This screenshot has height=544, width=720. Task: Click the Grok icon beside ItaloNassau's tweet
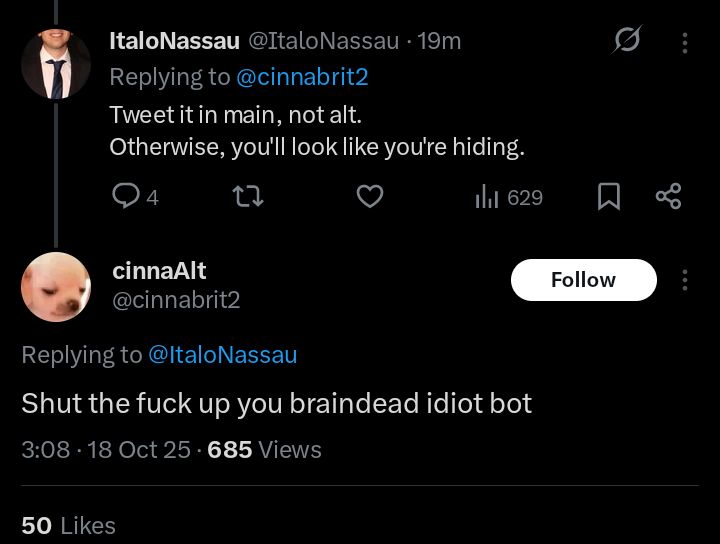click(626, 41)
